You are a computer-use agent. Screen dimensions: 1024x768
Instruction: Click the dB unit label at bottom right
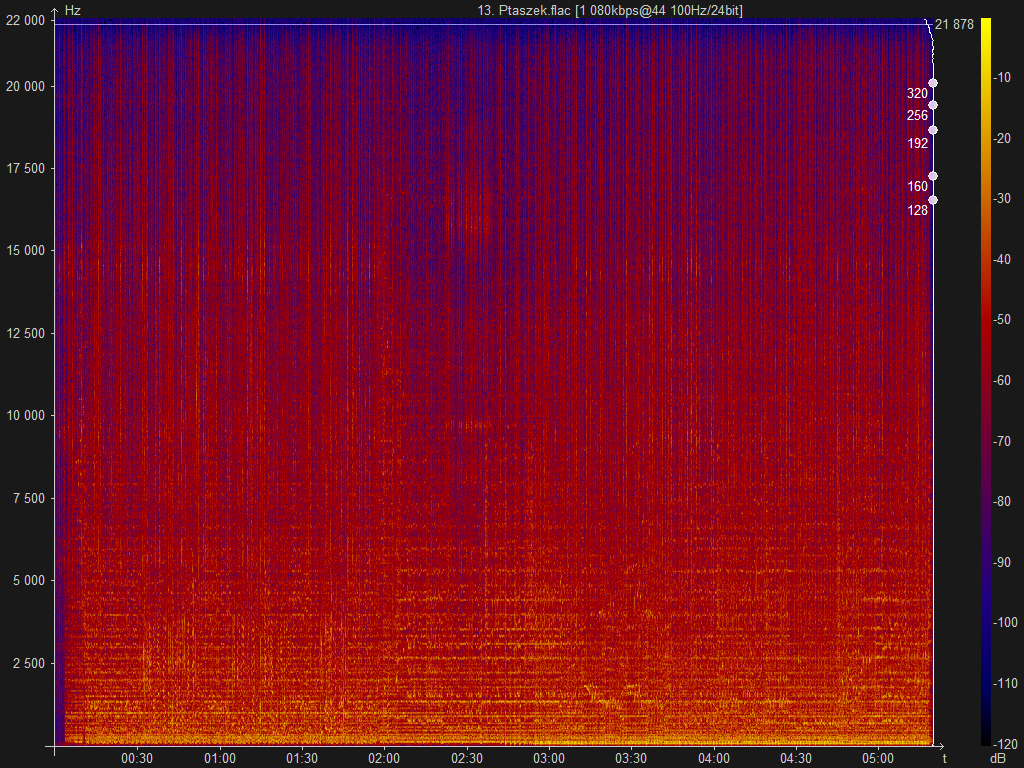pyautogui.click(x=998, y=758)
